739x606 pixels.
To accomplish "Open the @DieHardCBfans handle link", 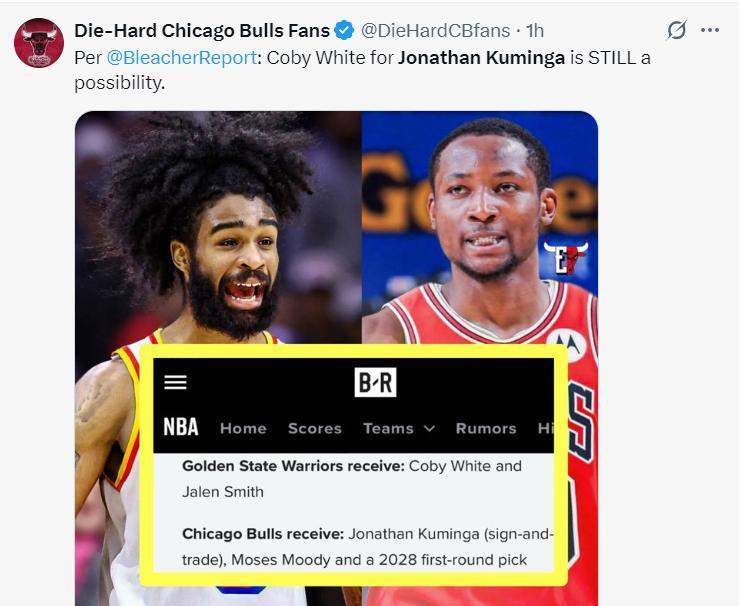I will pos(435,31).
